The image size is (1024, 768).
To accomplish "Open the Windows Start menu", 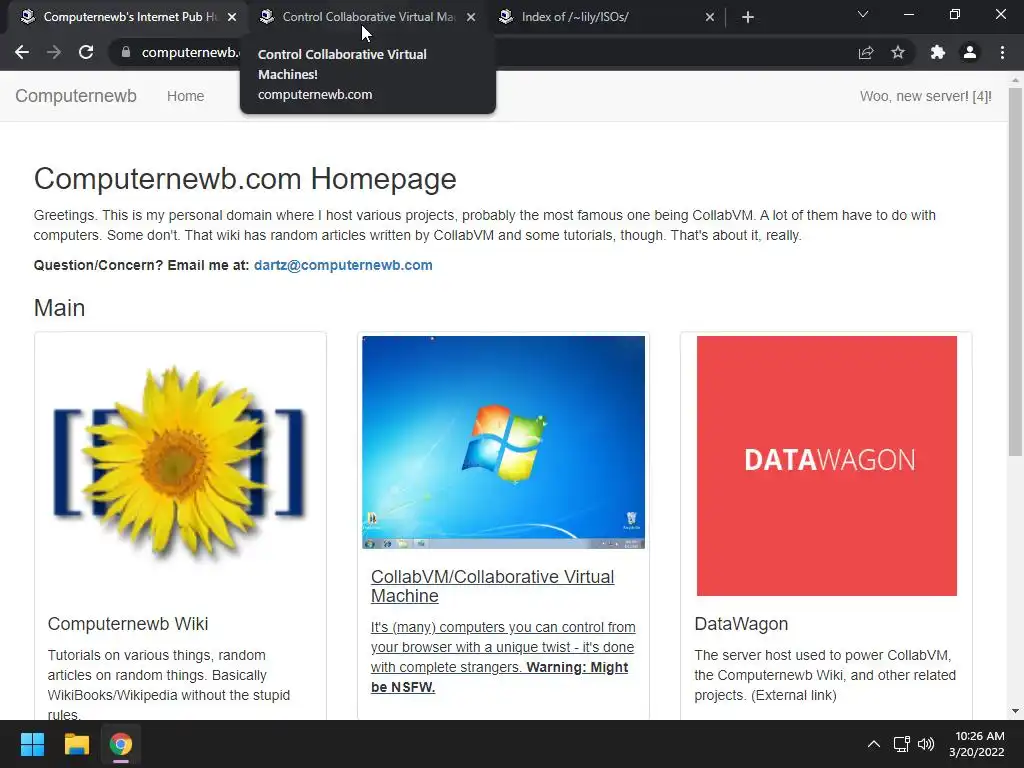I will (x=32, y=744).
